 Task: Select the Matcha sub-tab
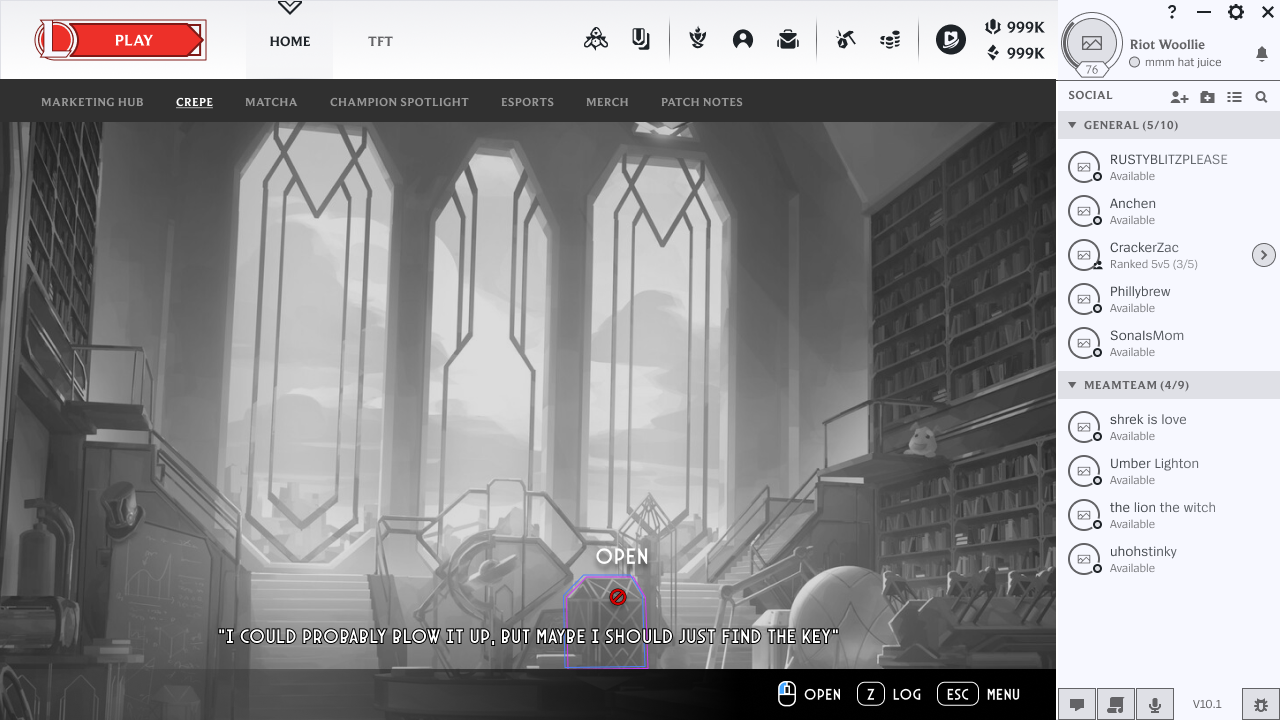[271, 102]
